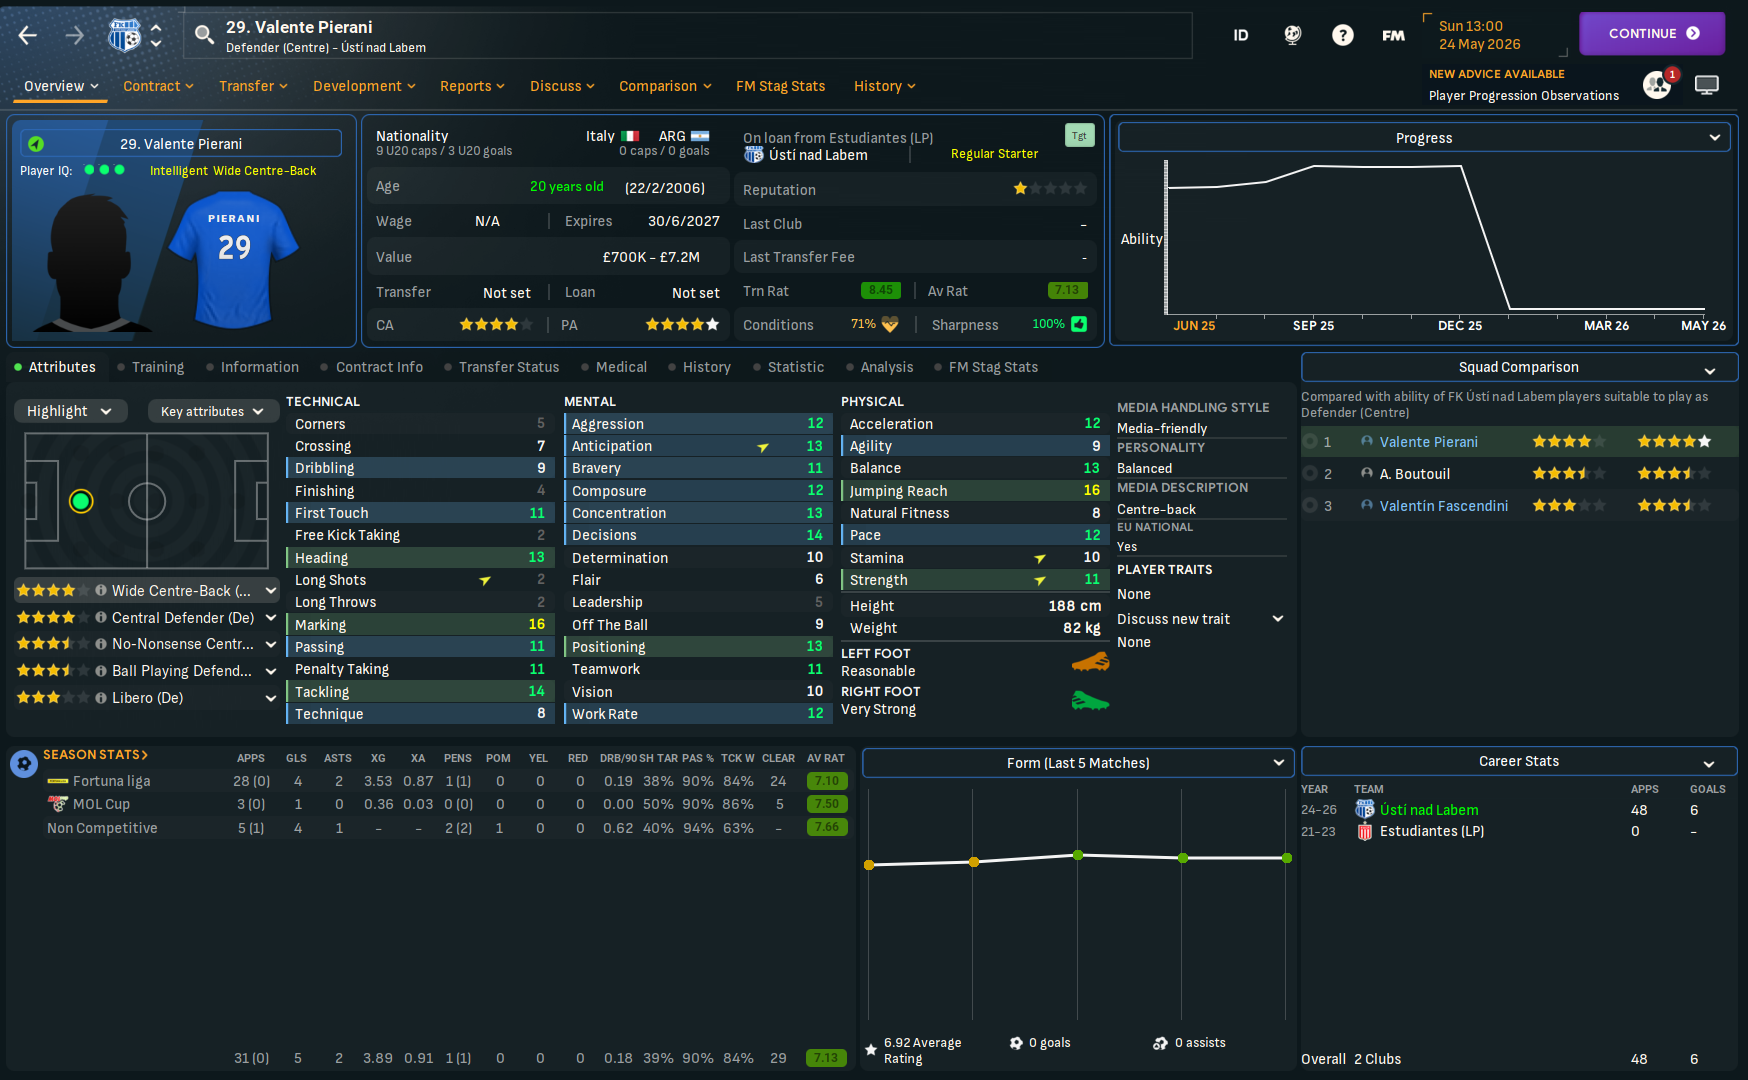Select the Analysis radio tab
1748x1080 pixels.
click(879, 367)
